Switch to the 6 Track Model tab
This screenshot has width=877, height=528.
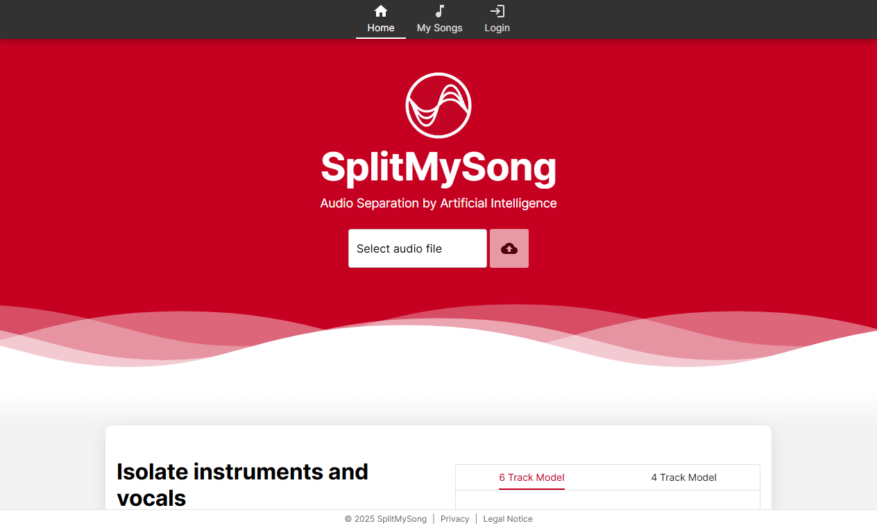[531, 478]
